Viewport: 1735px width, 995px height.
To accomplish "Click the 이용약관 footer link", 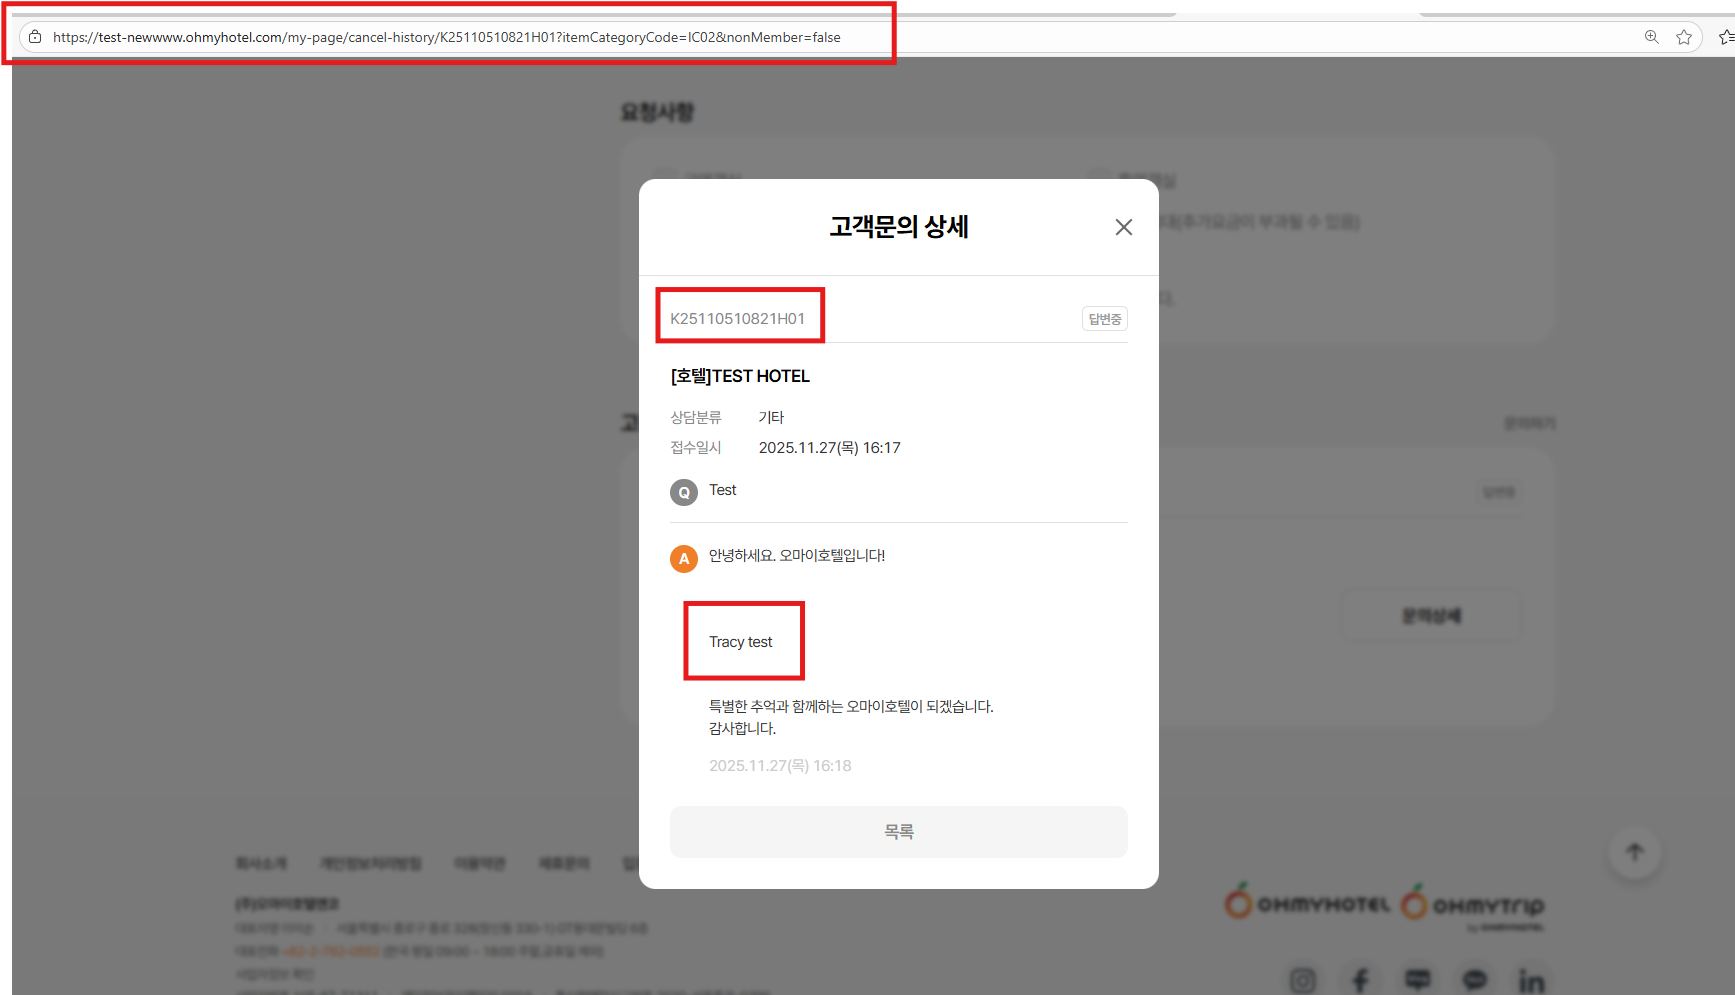I will coord(480,863).
